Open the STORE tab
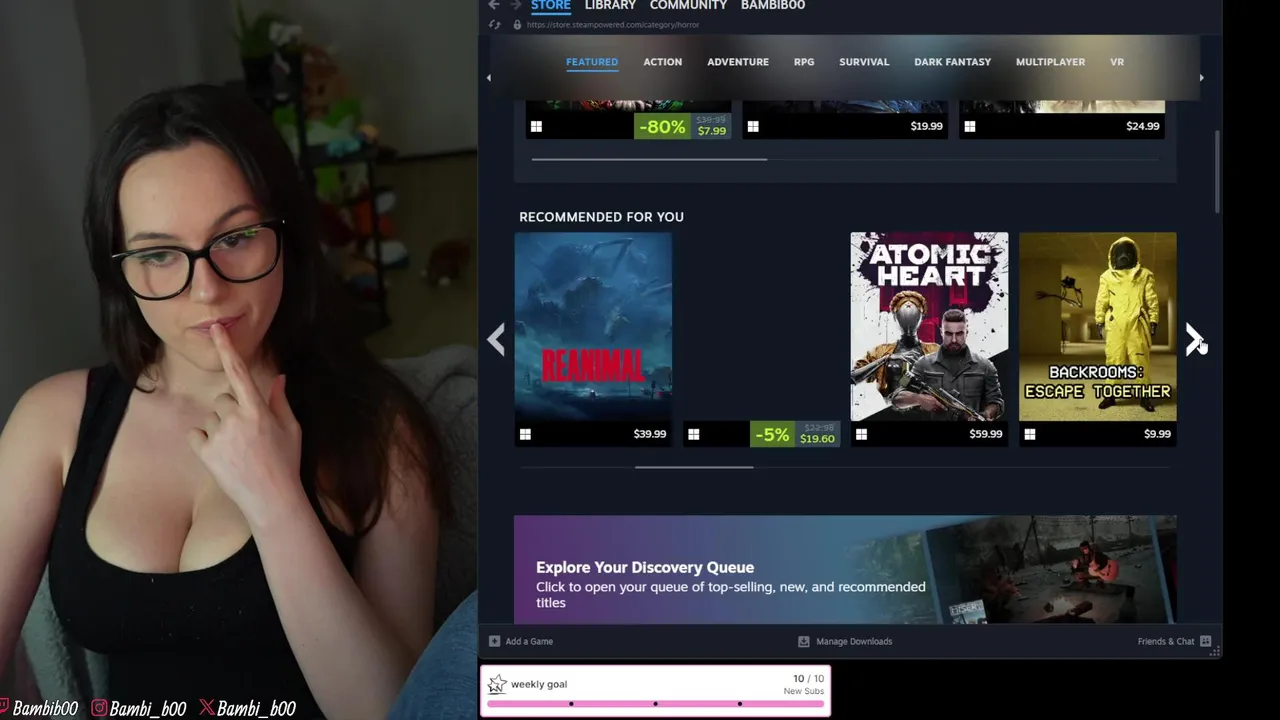The image size is (1280, 720). 550,6
